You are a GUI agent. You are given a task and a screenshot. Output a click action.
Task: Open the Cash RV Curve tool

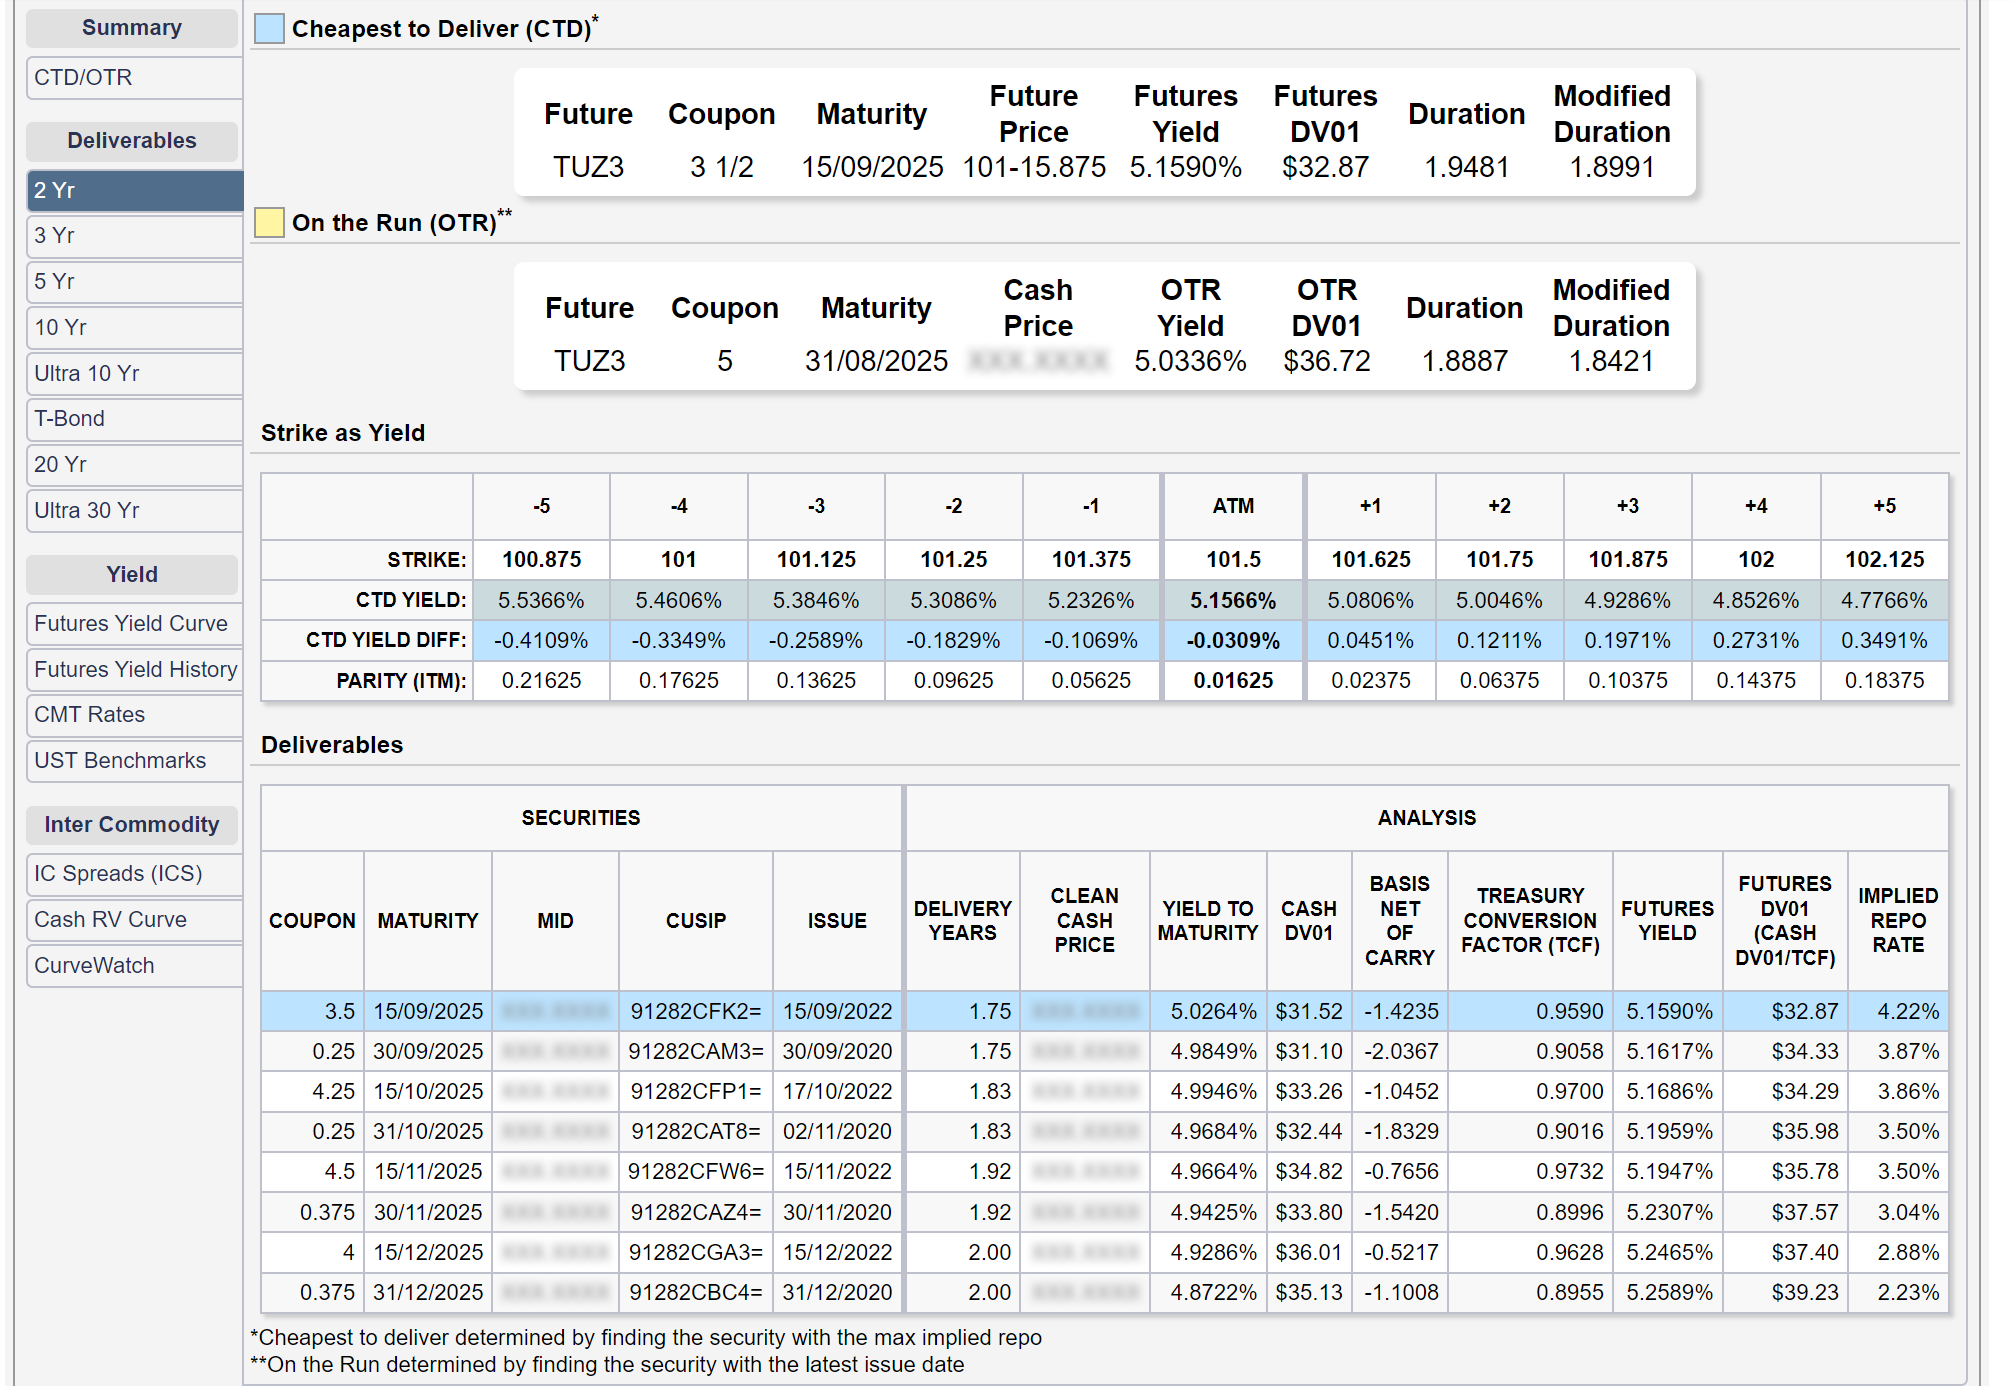point(134,920)
